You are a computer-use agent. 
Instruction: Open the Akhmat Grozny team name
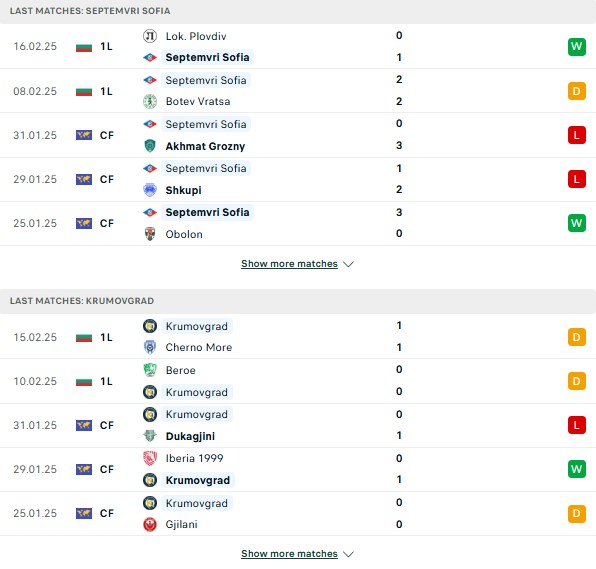click(205, 146)
